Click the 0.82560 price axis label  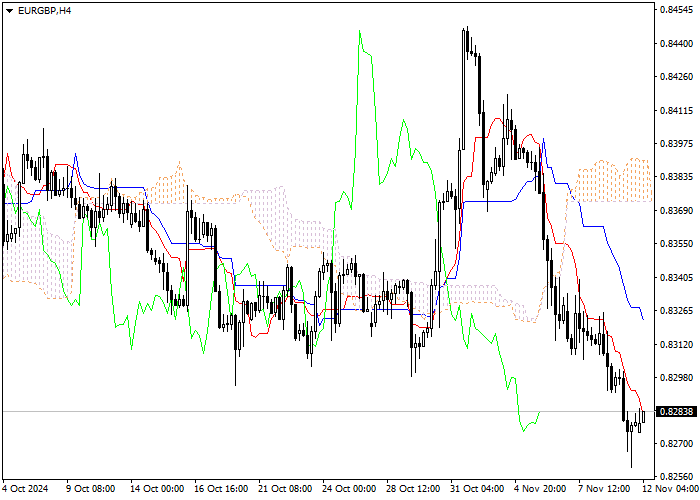tap(676, 476)
